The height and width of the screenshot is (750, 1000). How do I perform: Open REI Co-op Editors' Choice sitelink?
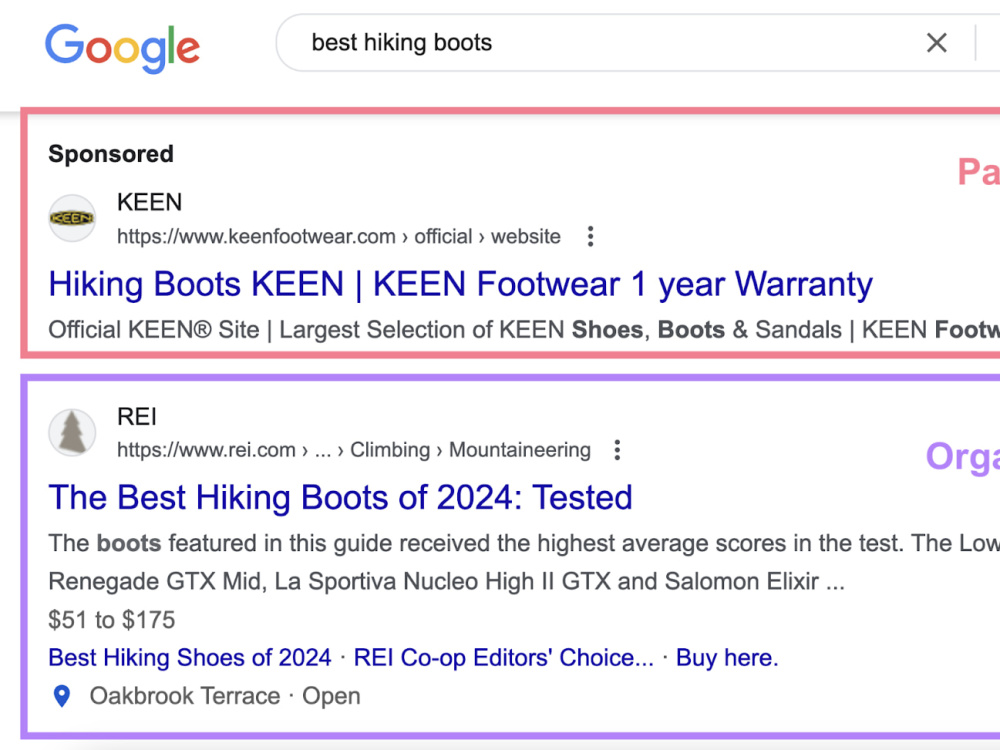[x=504, y=658]
